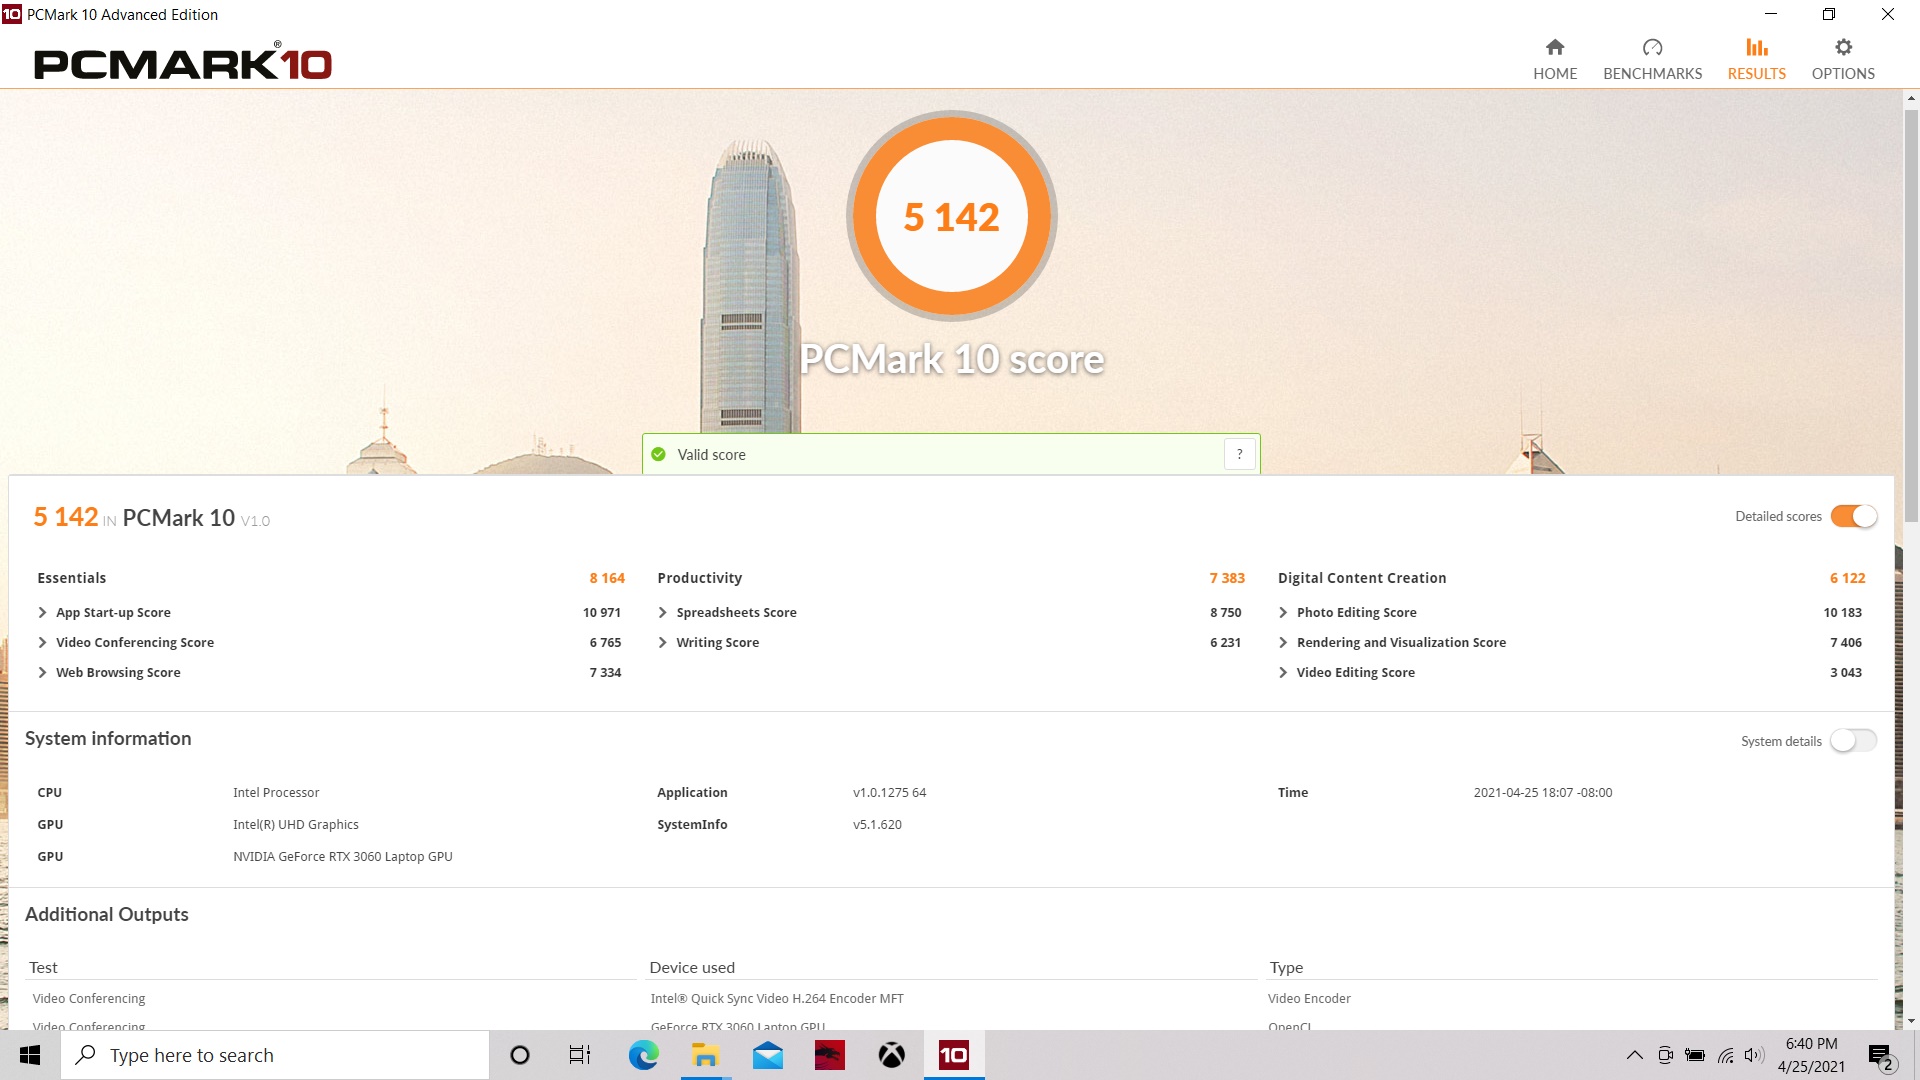The width and height of the screenshot is (1920, 1080).
Task: Launch Microsoft Edge from taskbar
Action: tap(643, 1055)
